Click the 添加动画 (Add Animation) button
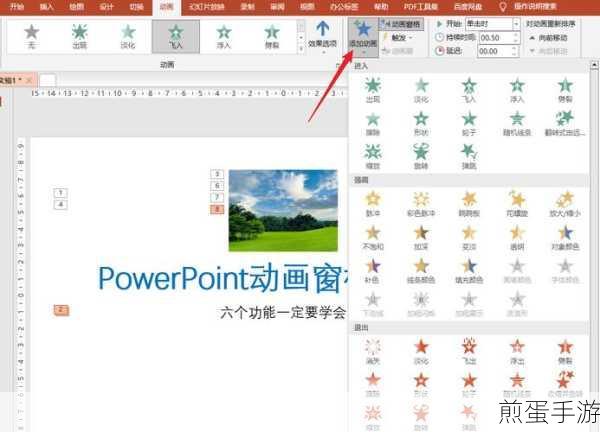This screenshot has width=600, height=432. [363, 37]
